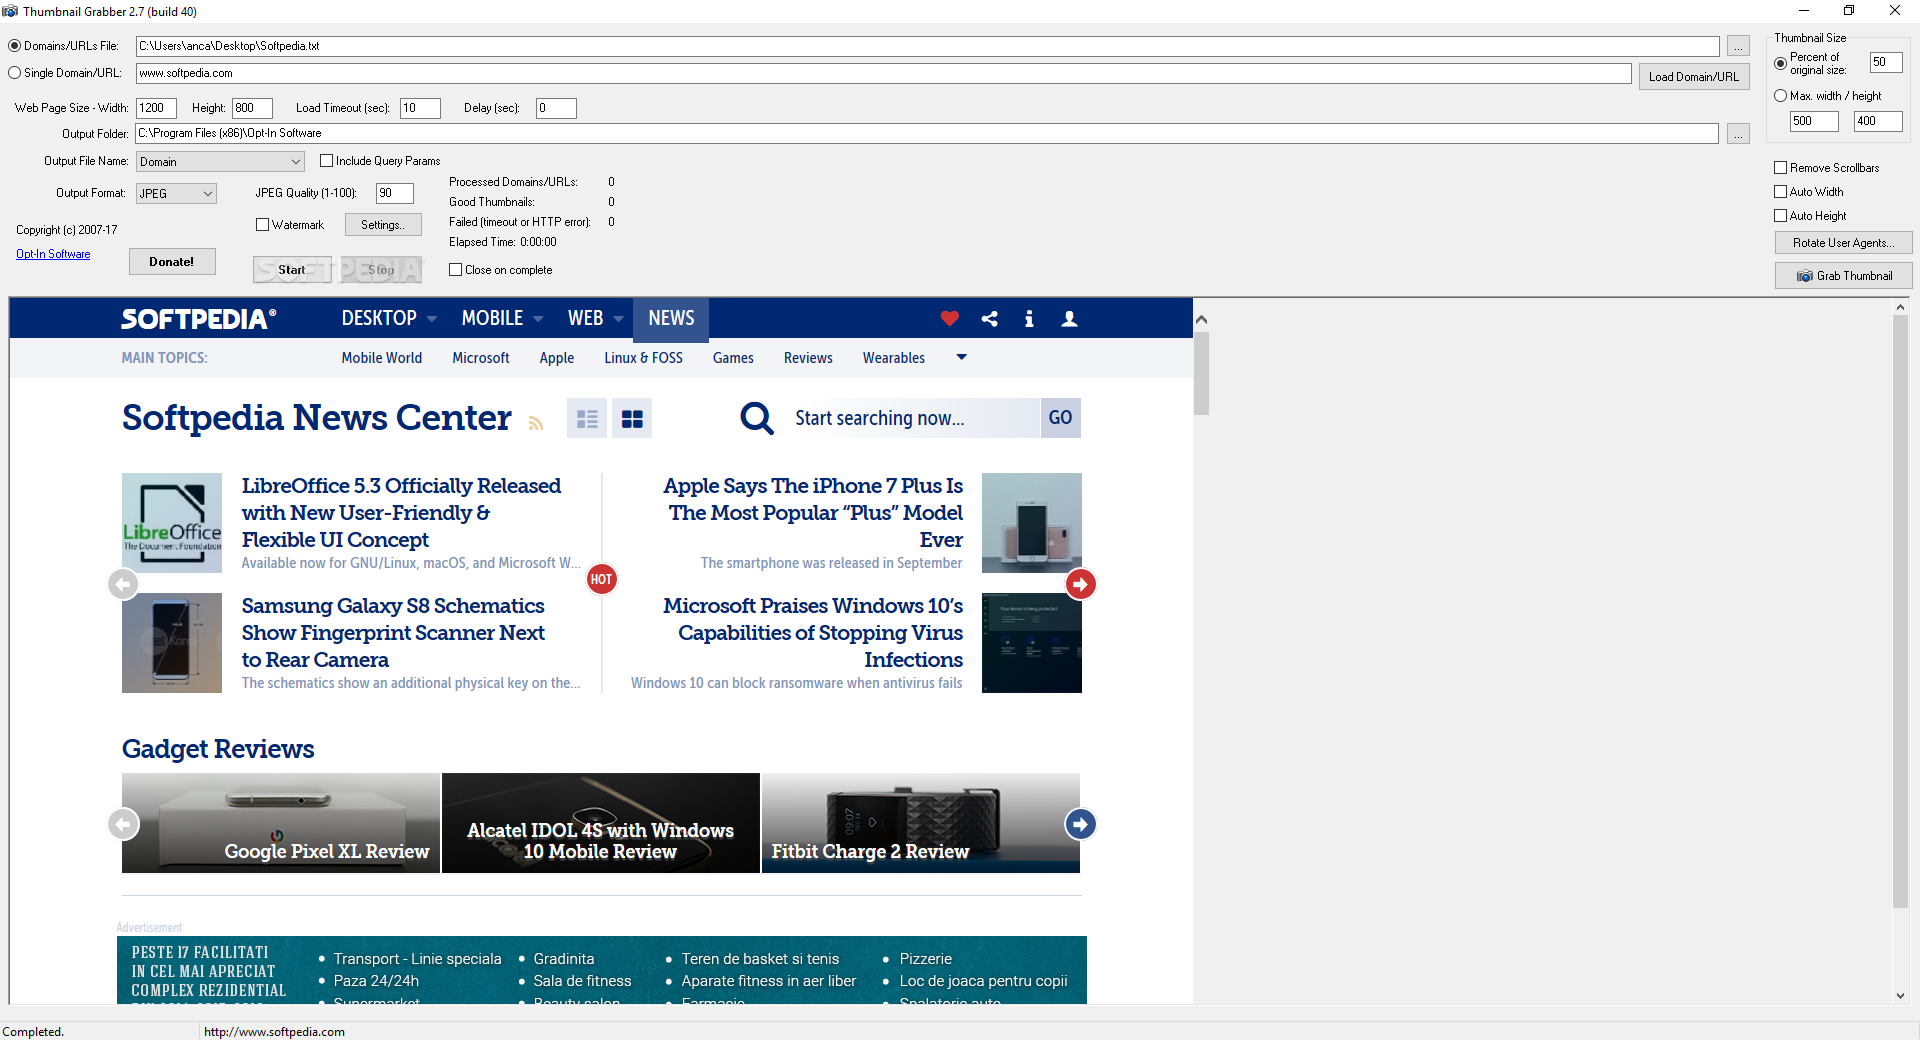Click the GO search button
This screenshot has height=1040, width=1920.
[1060, 418]
